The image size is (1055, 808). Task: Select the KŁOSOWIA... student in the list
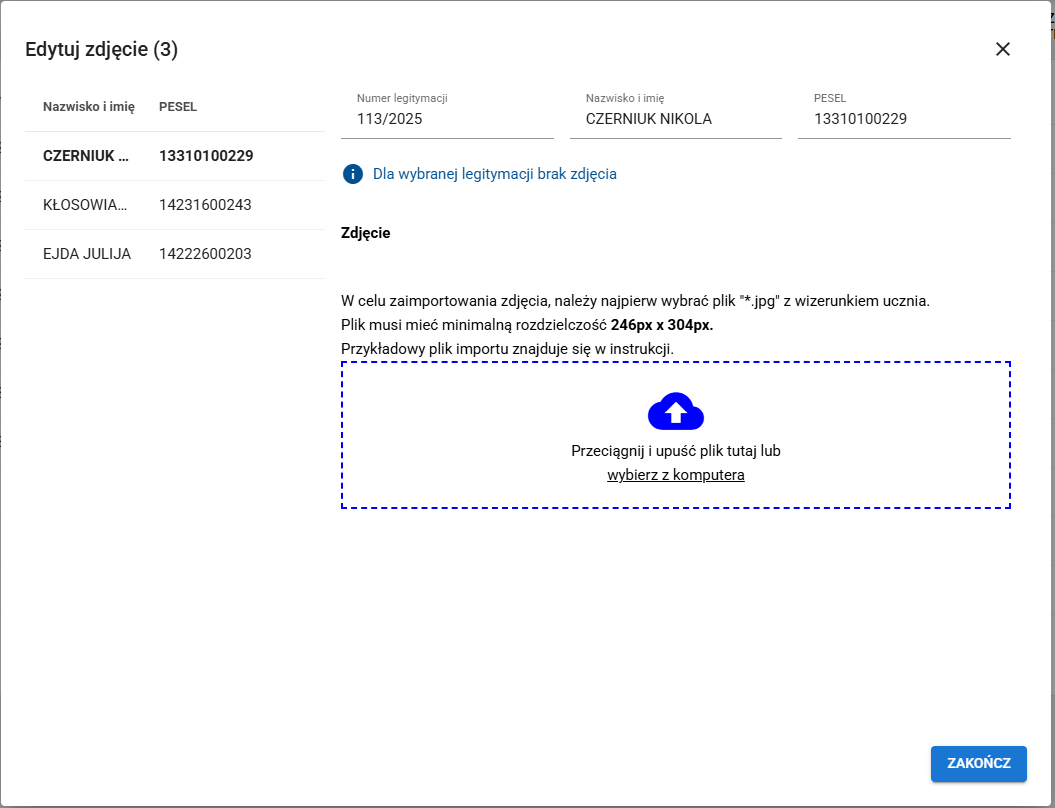pos(85,205)
